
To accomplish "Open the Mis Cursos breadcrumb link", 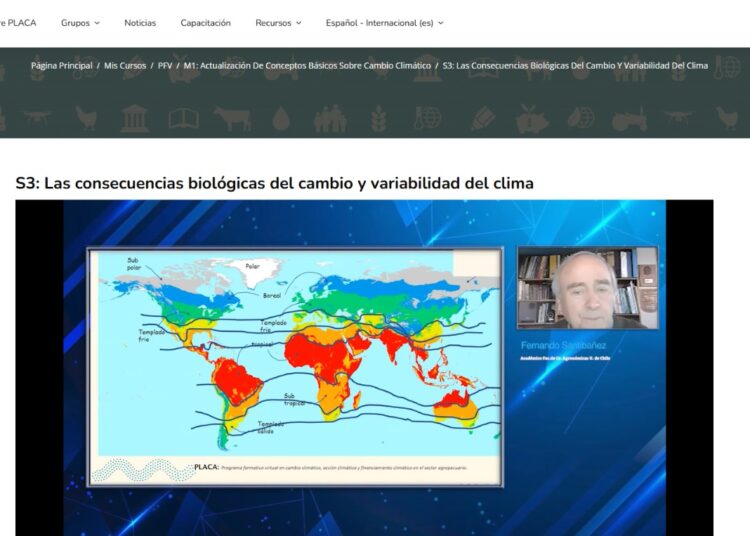I will point(125,66).
